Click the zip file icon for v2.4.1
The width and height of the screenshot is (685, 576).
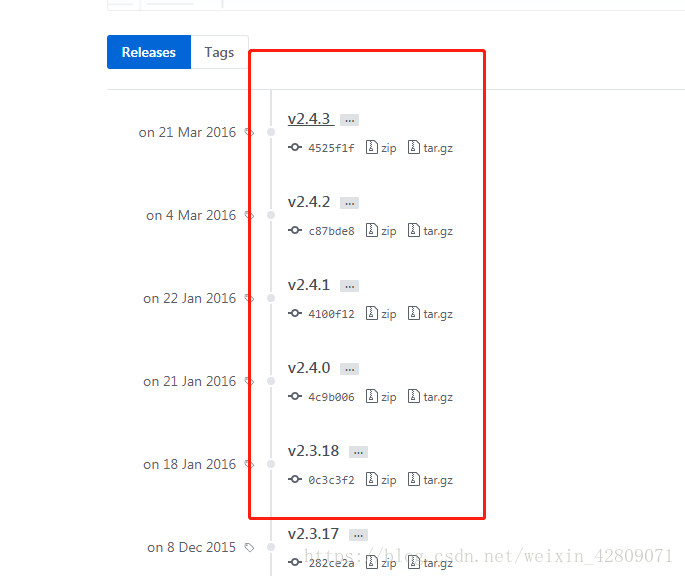tap(372, 313)
